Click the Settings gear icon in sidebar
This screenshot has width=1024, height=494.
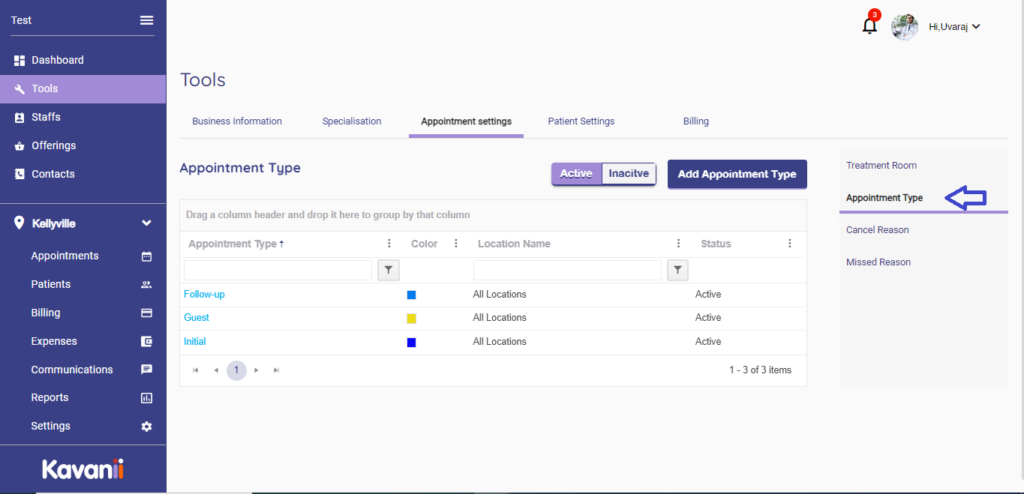(147, 426)
